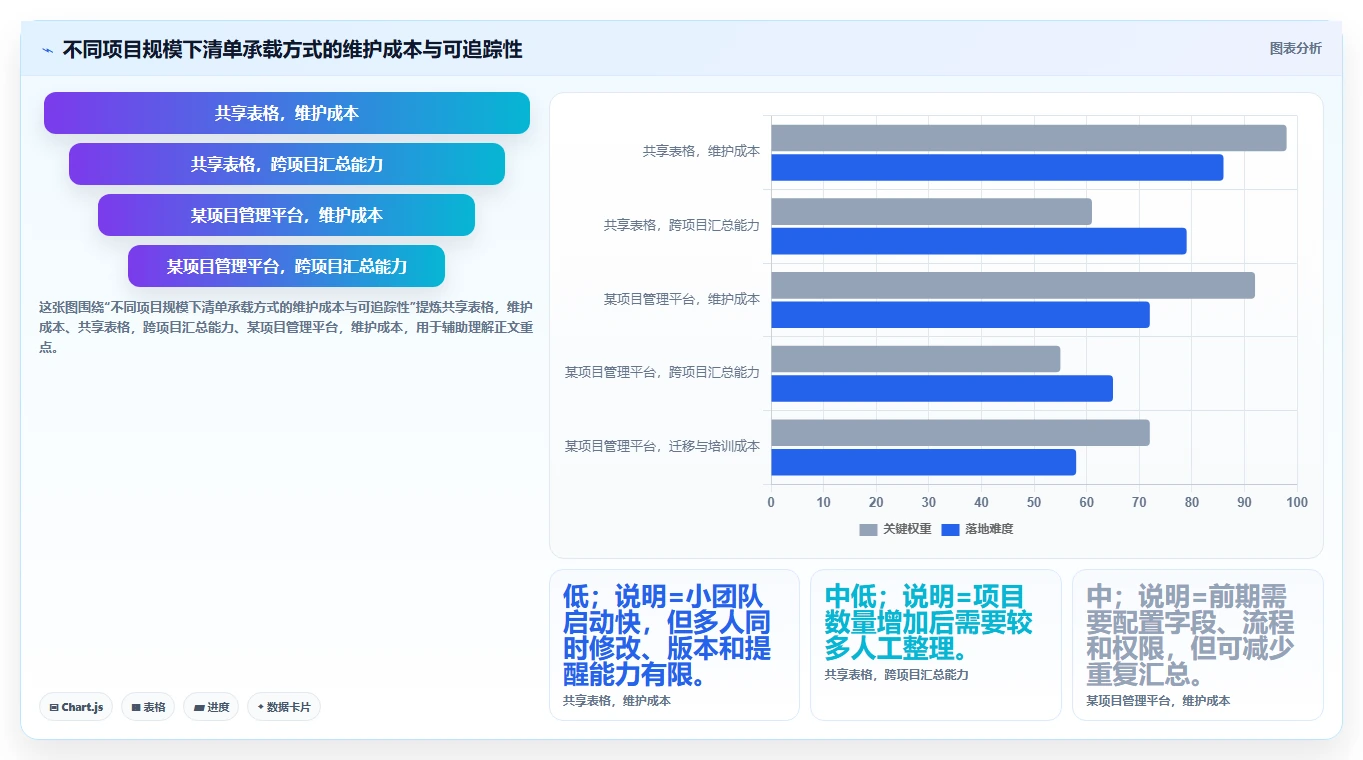Click the lightning icon beside the title
Viewport: 1363px width, 760px height.
pos(48,50)
